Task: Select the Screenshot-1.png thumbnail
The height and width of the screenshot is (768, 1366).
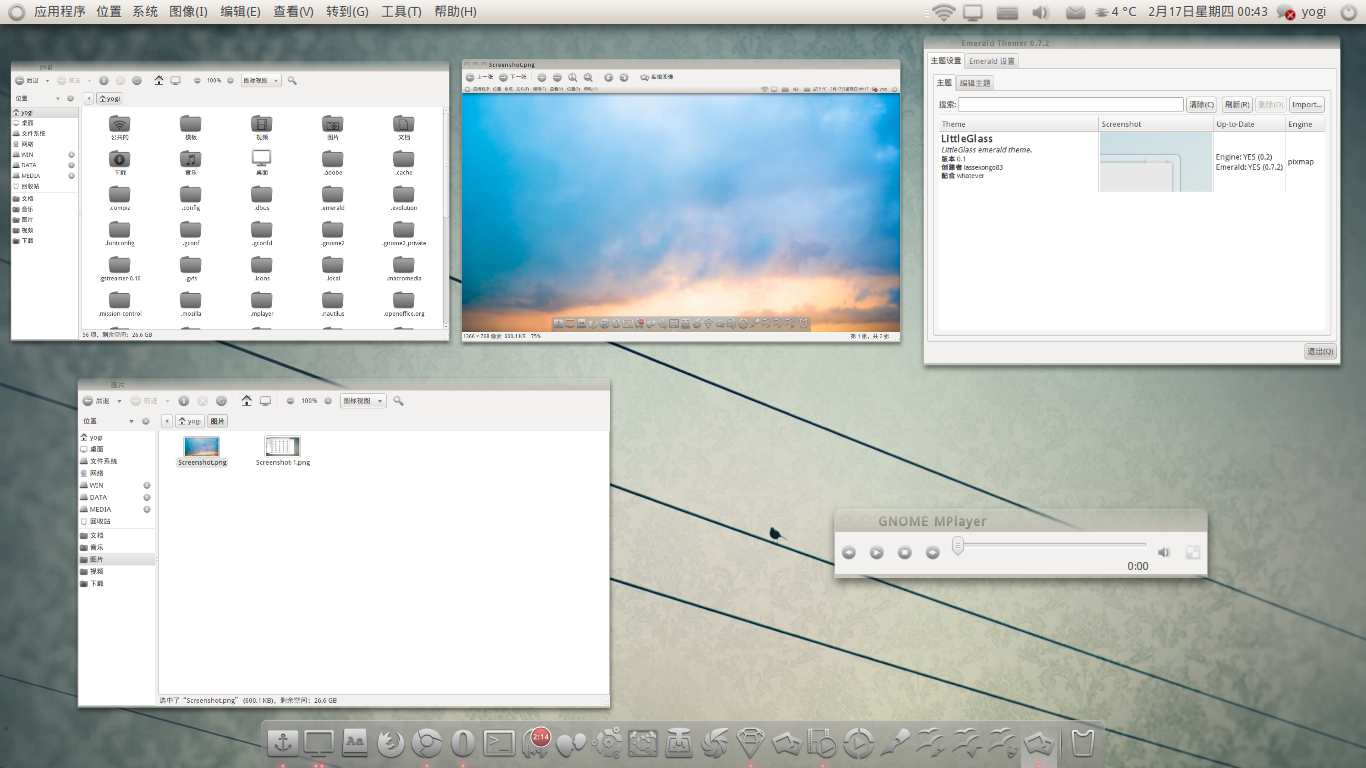Action: (x=283, y=446)
